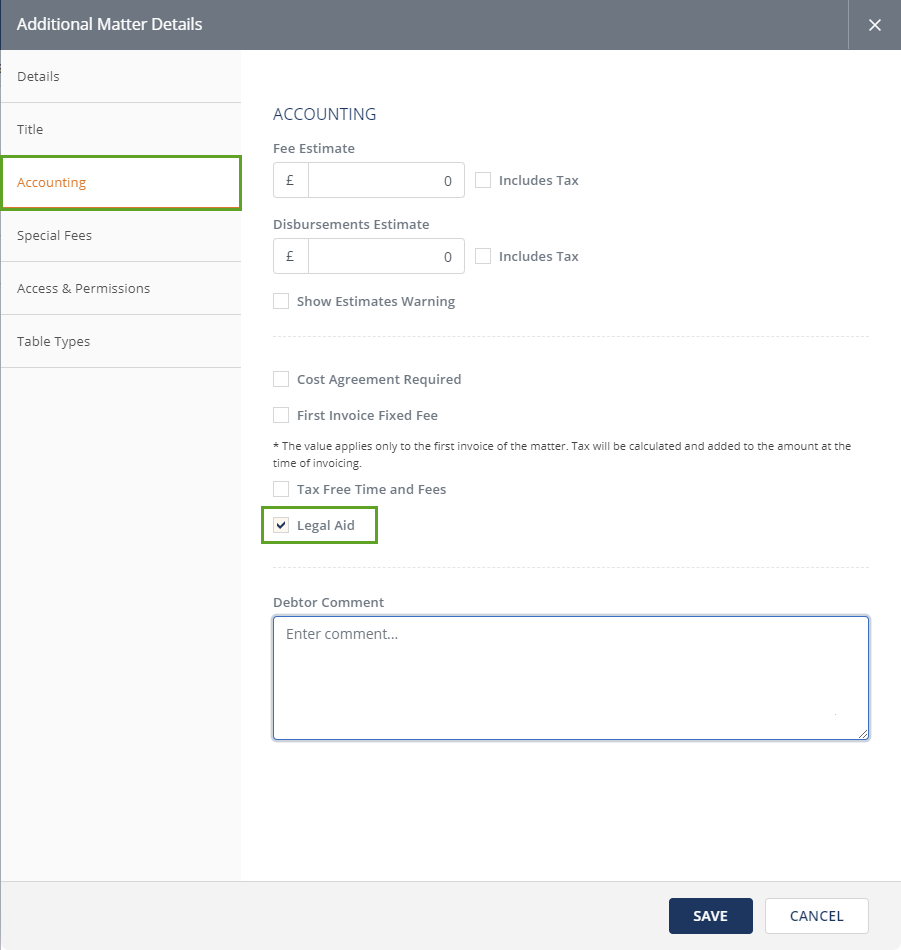This screenshot has height=950, width=901.
Task: Enable Includes Tax for Disbursements Estimate
Action: click(x=483, y=257)
